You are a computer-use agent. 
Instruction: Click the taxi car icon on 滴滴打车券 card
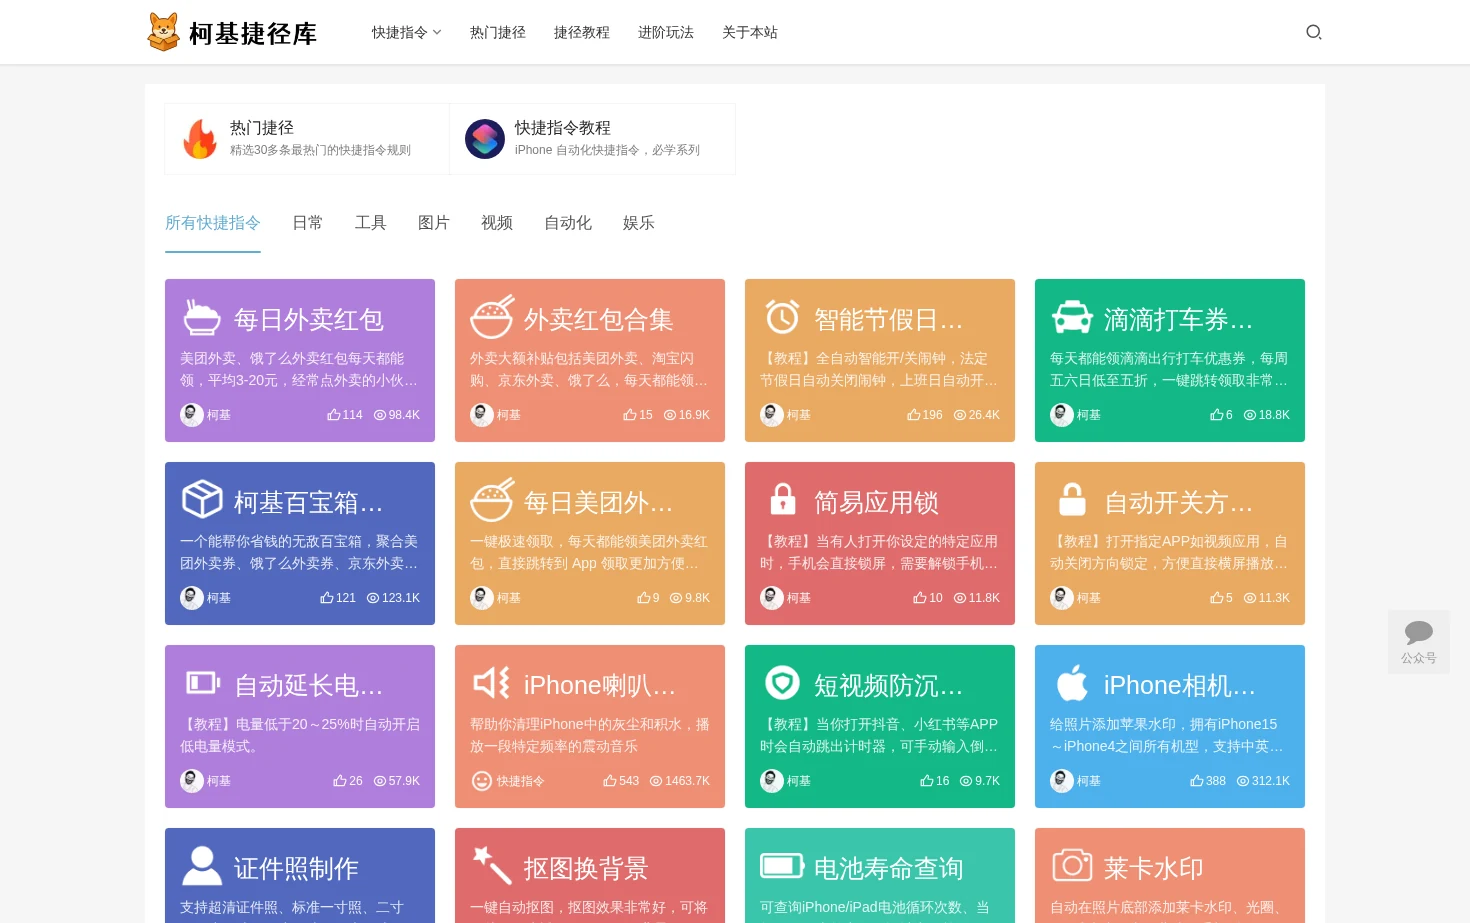coord(1072,317)
